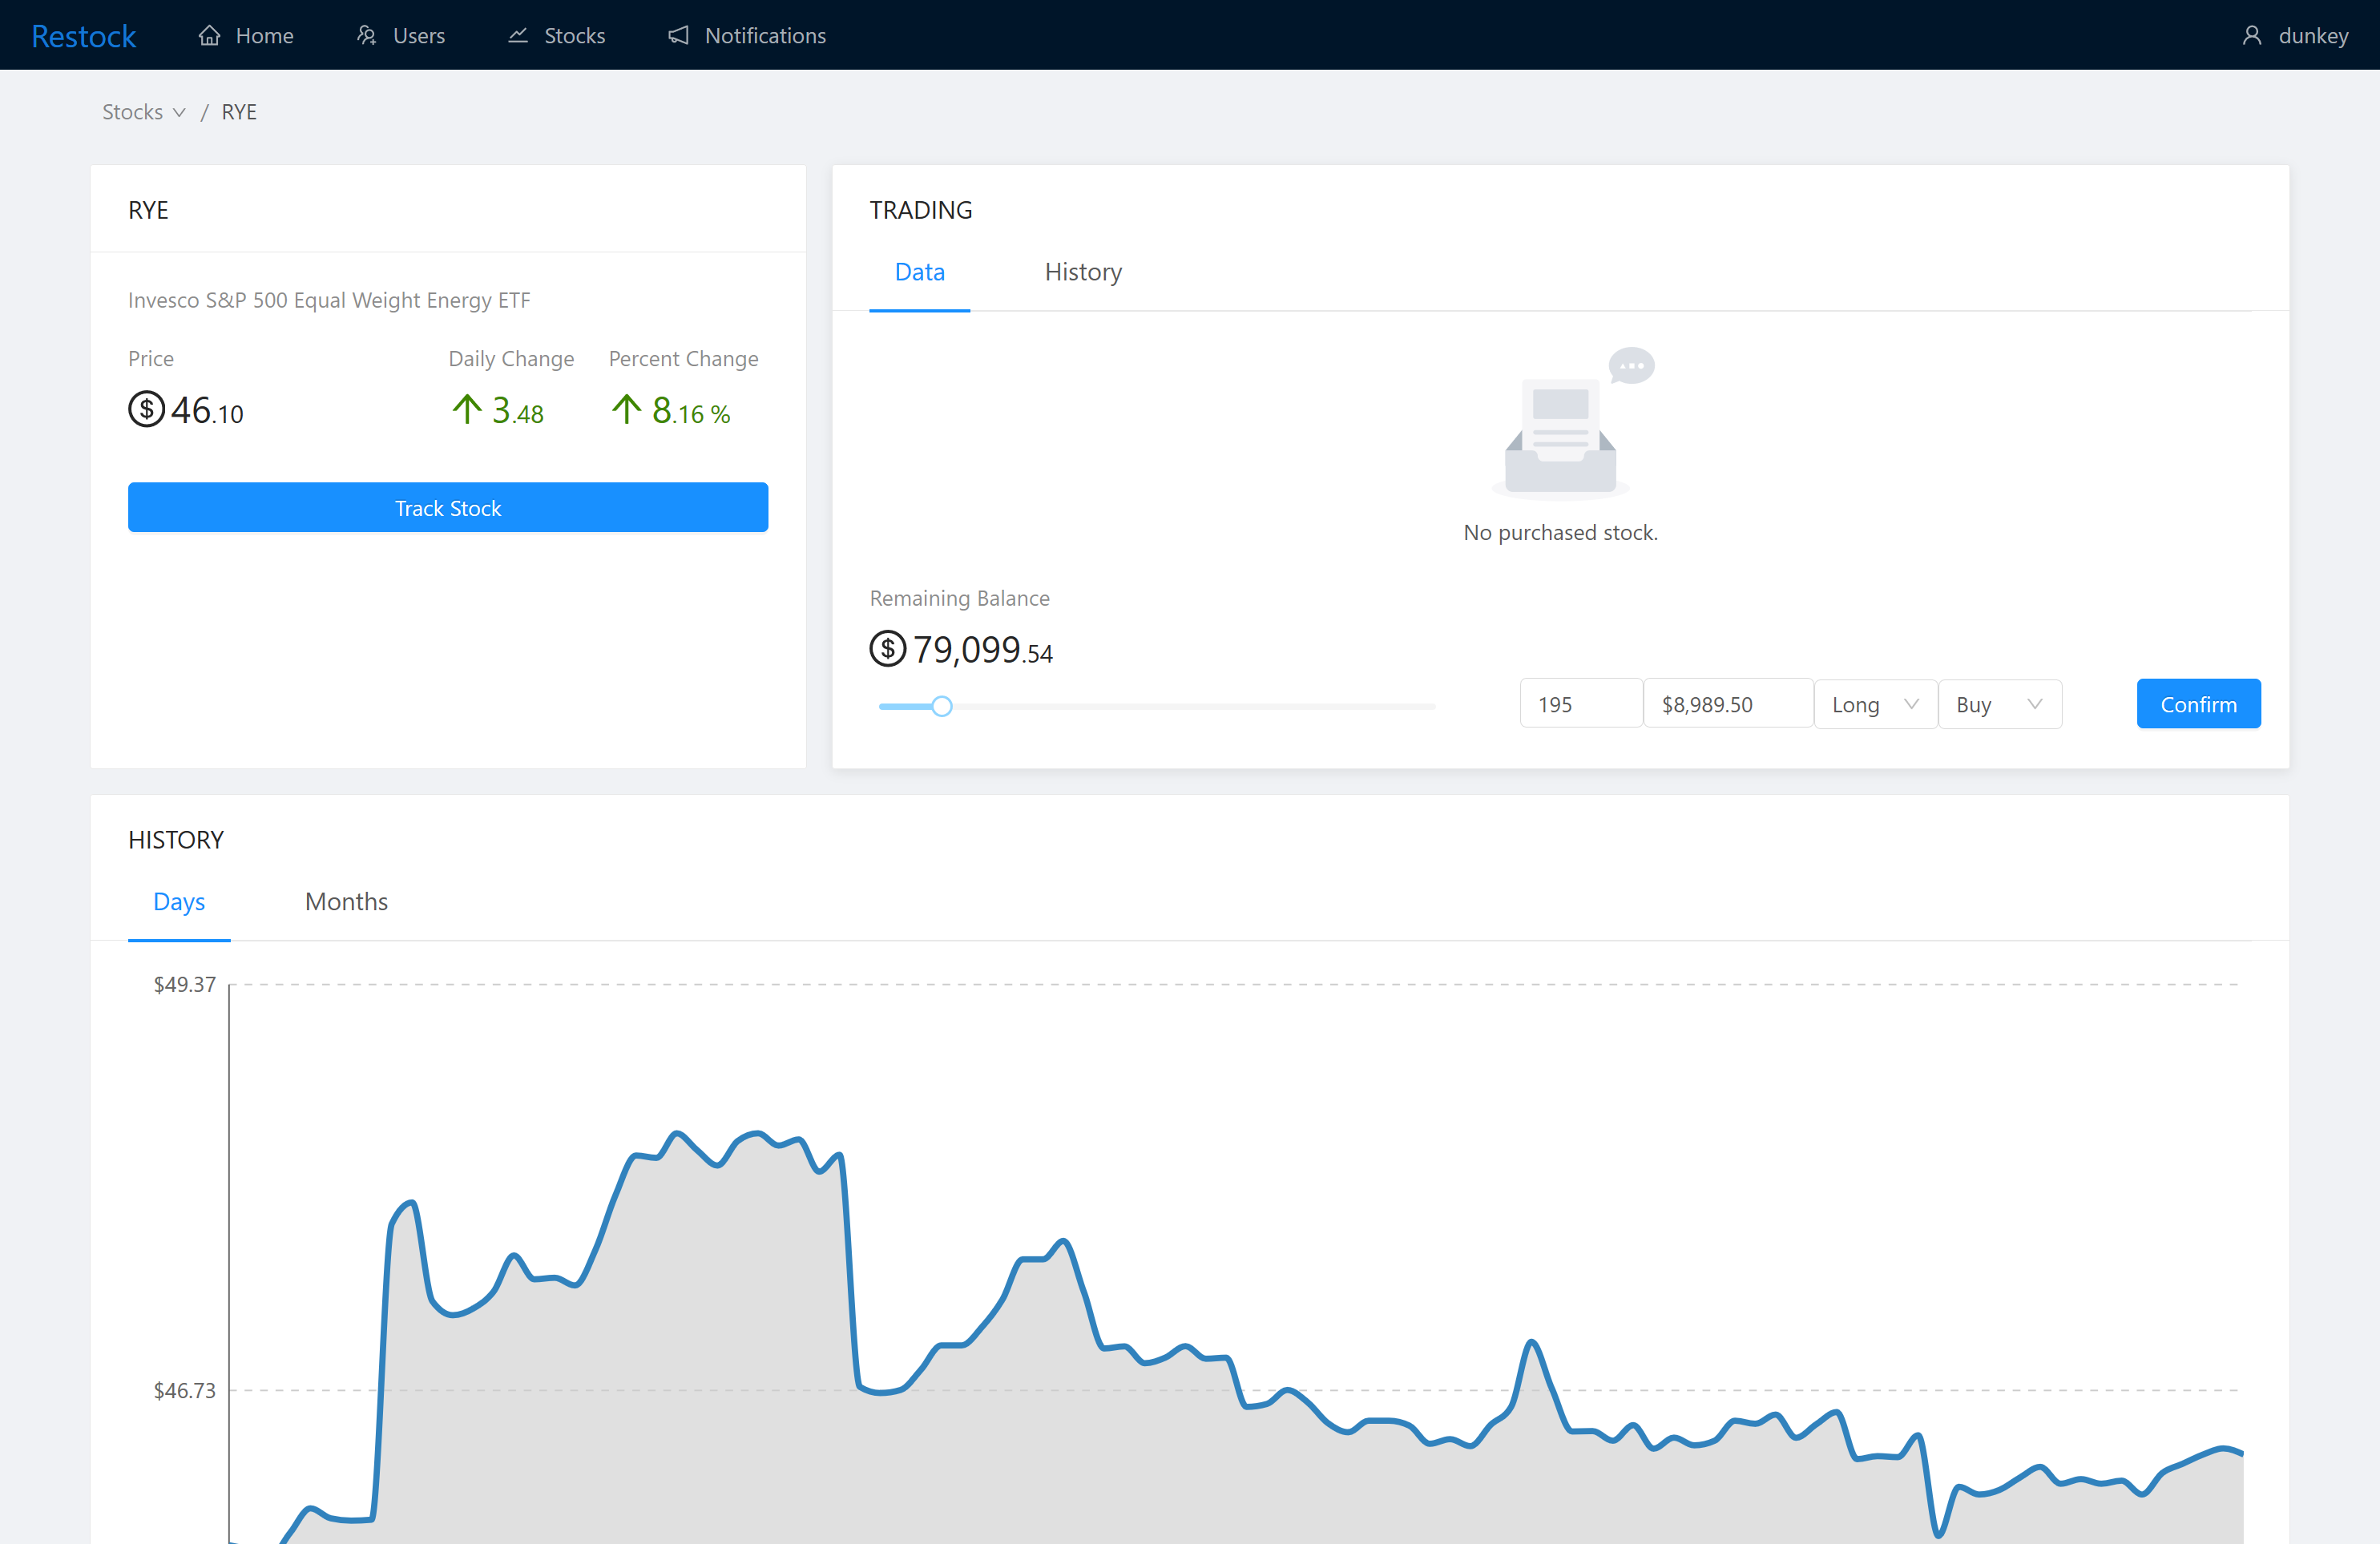The image size is (2380, 1544).
Task: Check Notifications using the megaphone icon
Action: click(678, 35)
